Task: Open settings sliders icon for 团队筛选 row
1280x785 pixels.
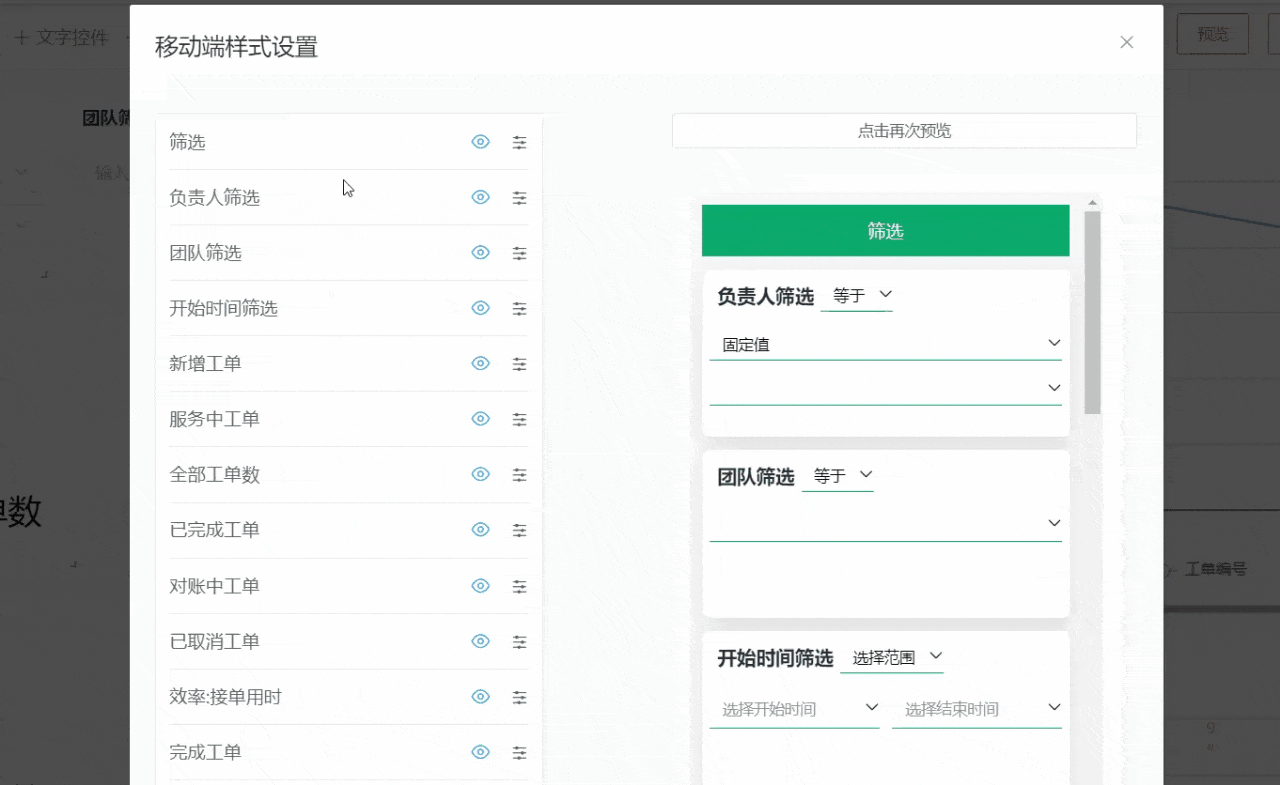Action: pyautogui.click(x=520, y=253)
